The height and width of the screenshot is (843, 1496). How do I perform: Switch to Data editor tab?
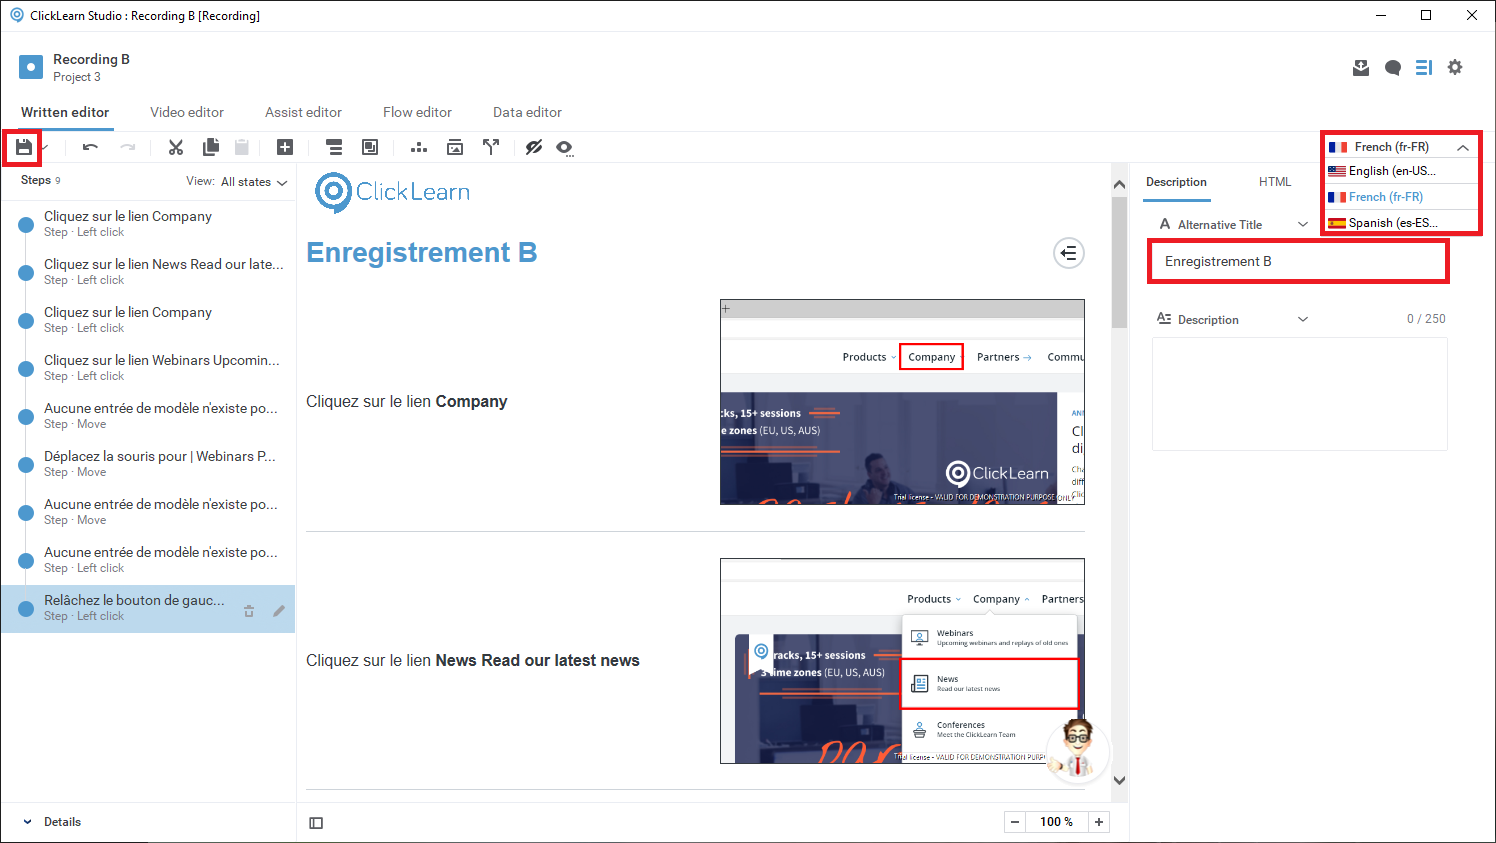[x=527, y=112]
